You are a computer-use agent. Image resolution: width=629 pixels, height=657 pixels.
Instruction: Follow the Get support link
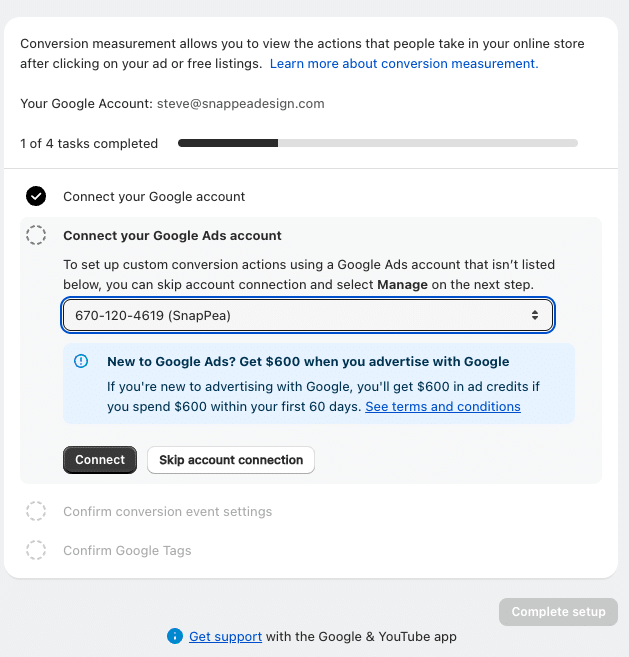coord(225,636)
